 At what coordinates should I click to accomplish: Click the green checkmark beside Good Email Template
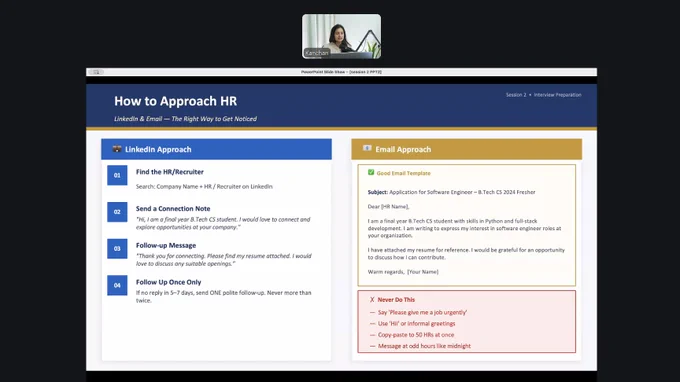coord(371,173)
